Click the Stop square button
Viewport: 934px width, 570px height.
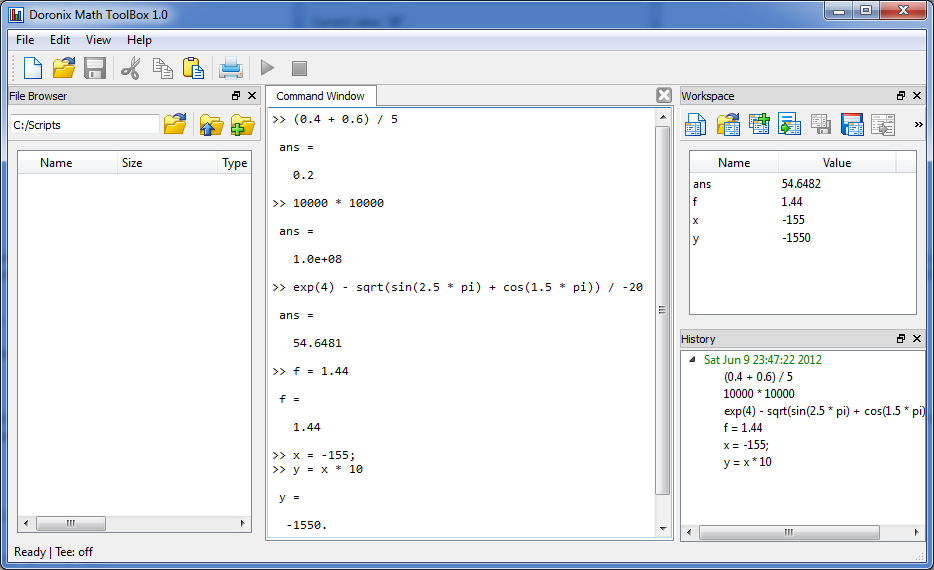(x=299, y=68)
